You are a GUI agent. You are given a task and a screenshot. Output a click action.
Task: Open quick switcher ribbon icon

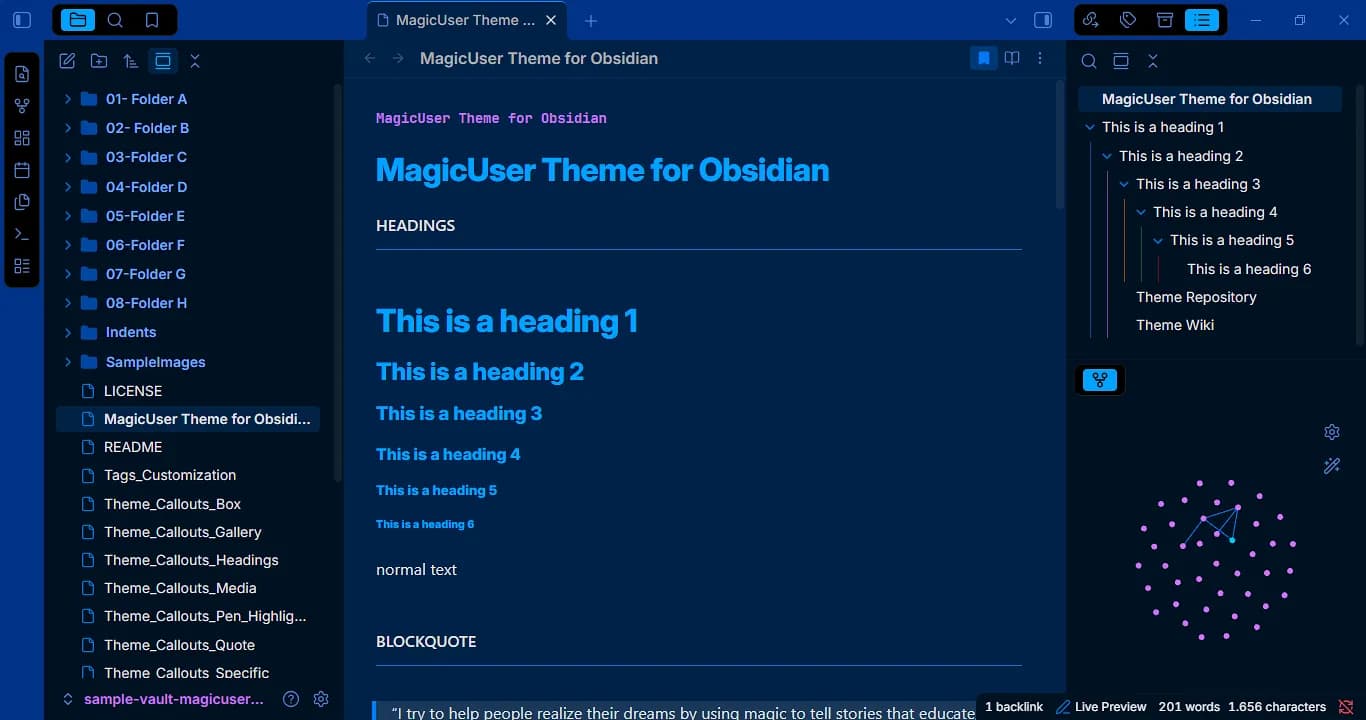click(x=22, y=74)
